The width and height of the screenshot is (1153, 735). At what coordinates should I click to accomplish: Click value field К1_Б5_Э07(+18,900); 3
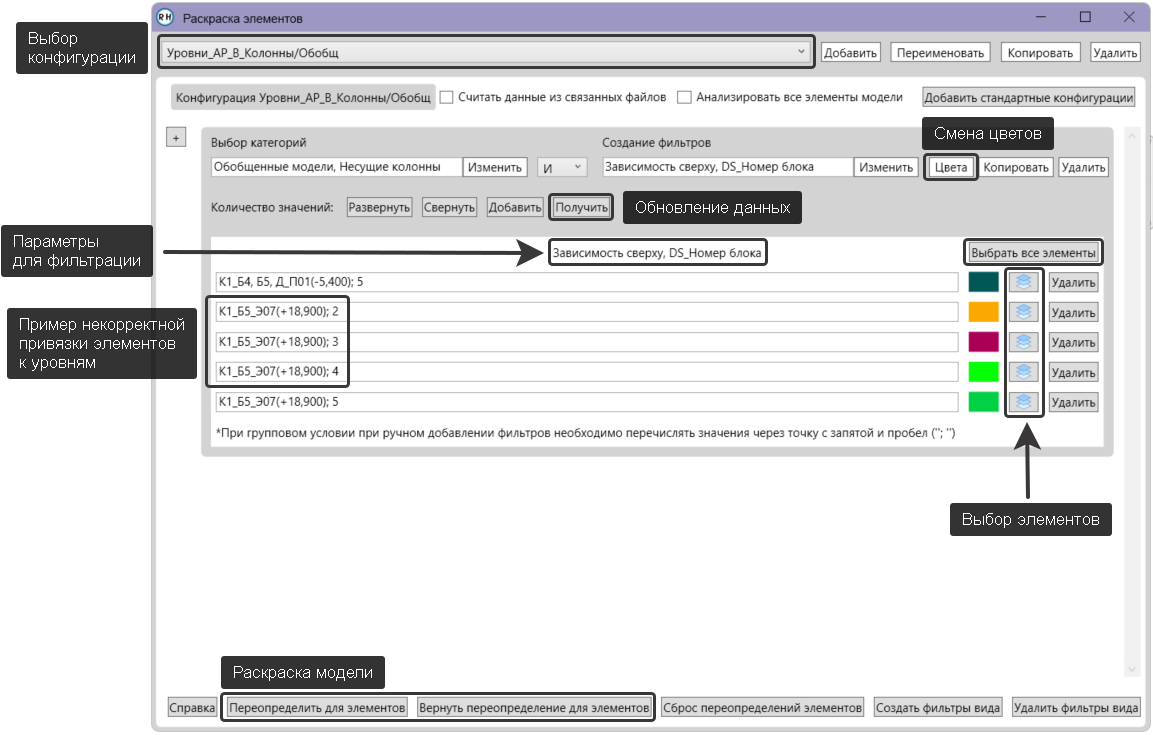(587, 343)
